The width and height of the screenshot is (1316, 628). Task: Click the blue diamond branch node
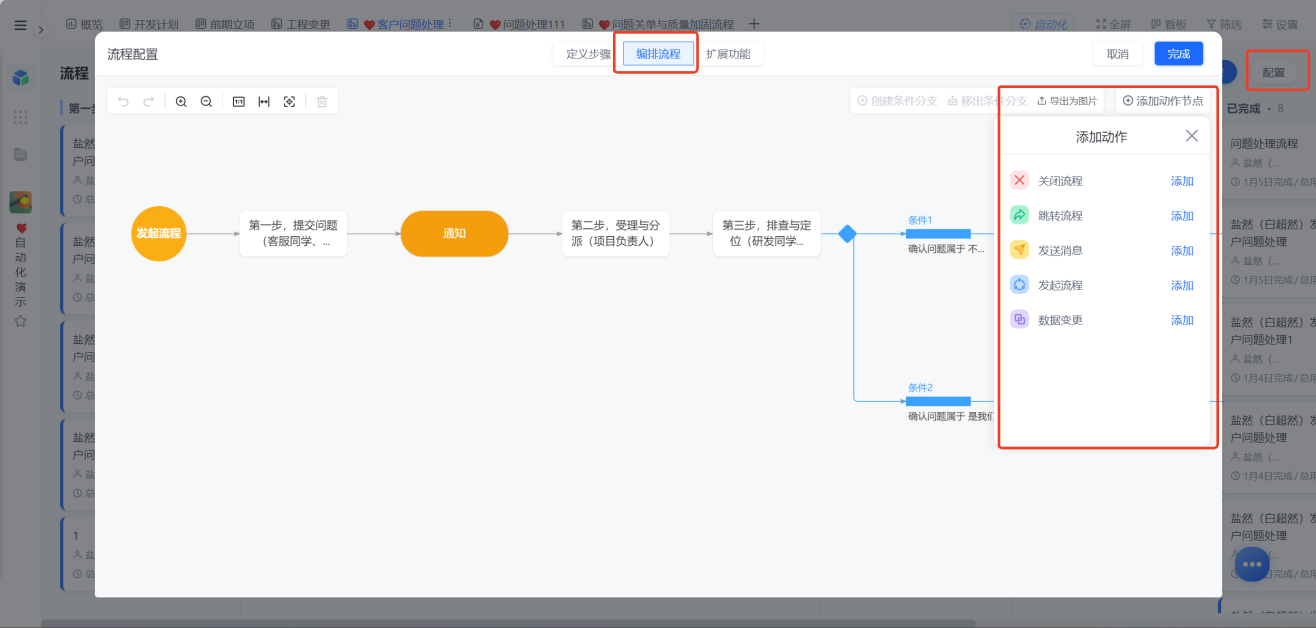[x=847, y=234]
